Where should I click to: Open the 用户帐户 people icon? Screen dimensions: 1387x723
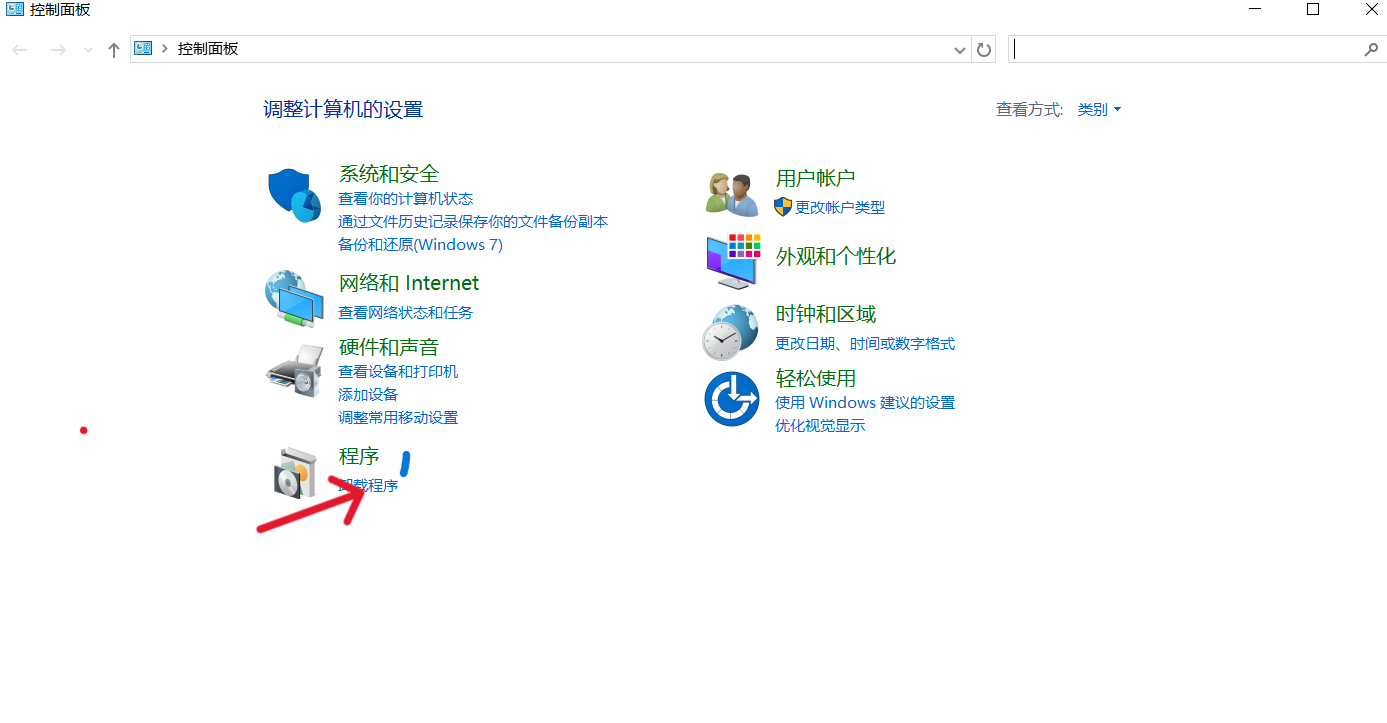coord(732,193)
